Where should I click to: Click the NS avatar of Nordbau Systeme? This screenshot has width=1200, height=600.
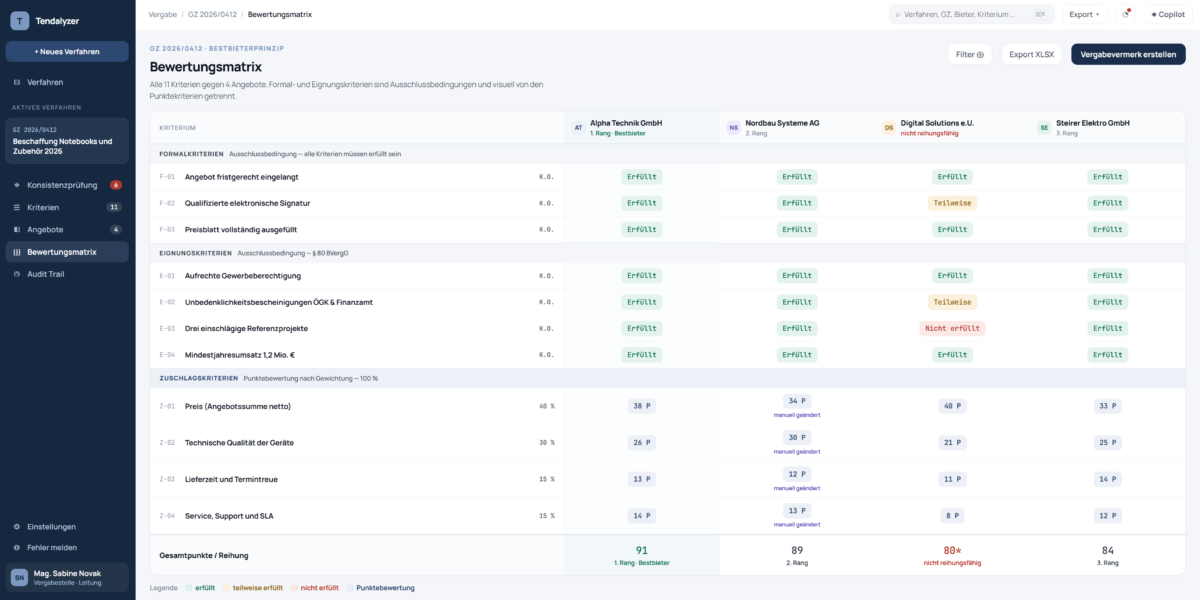click(733, 128)
